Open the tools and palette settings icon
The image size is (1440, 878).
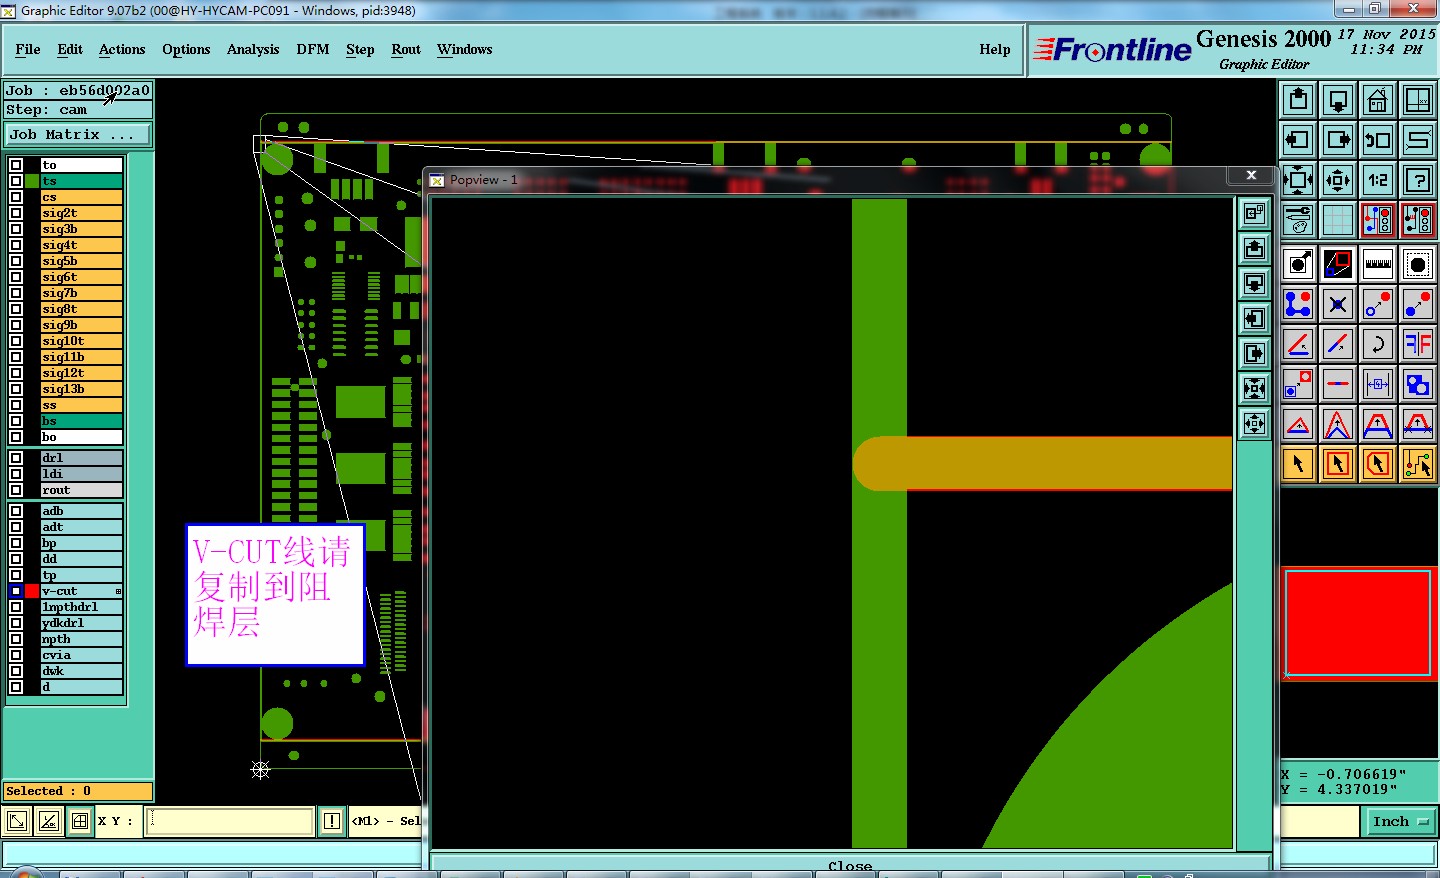(x=1298, y=220)
